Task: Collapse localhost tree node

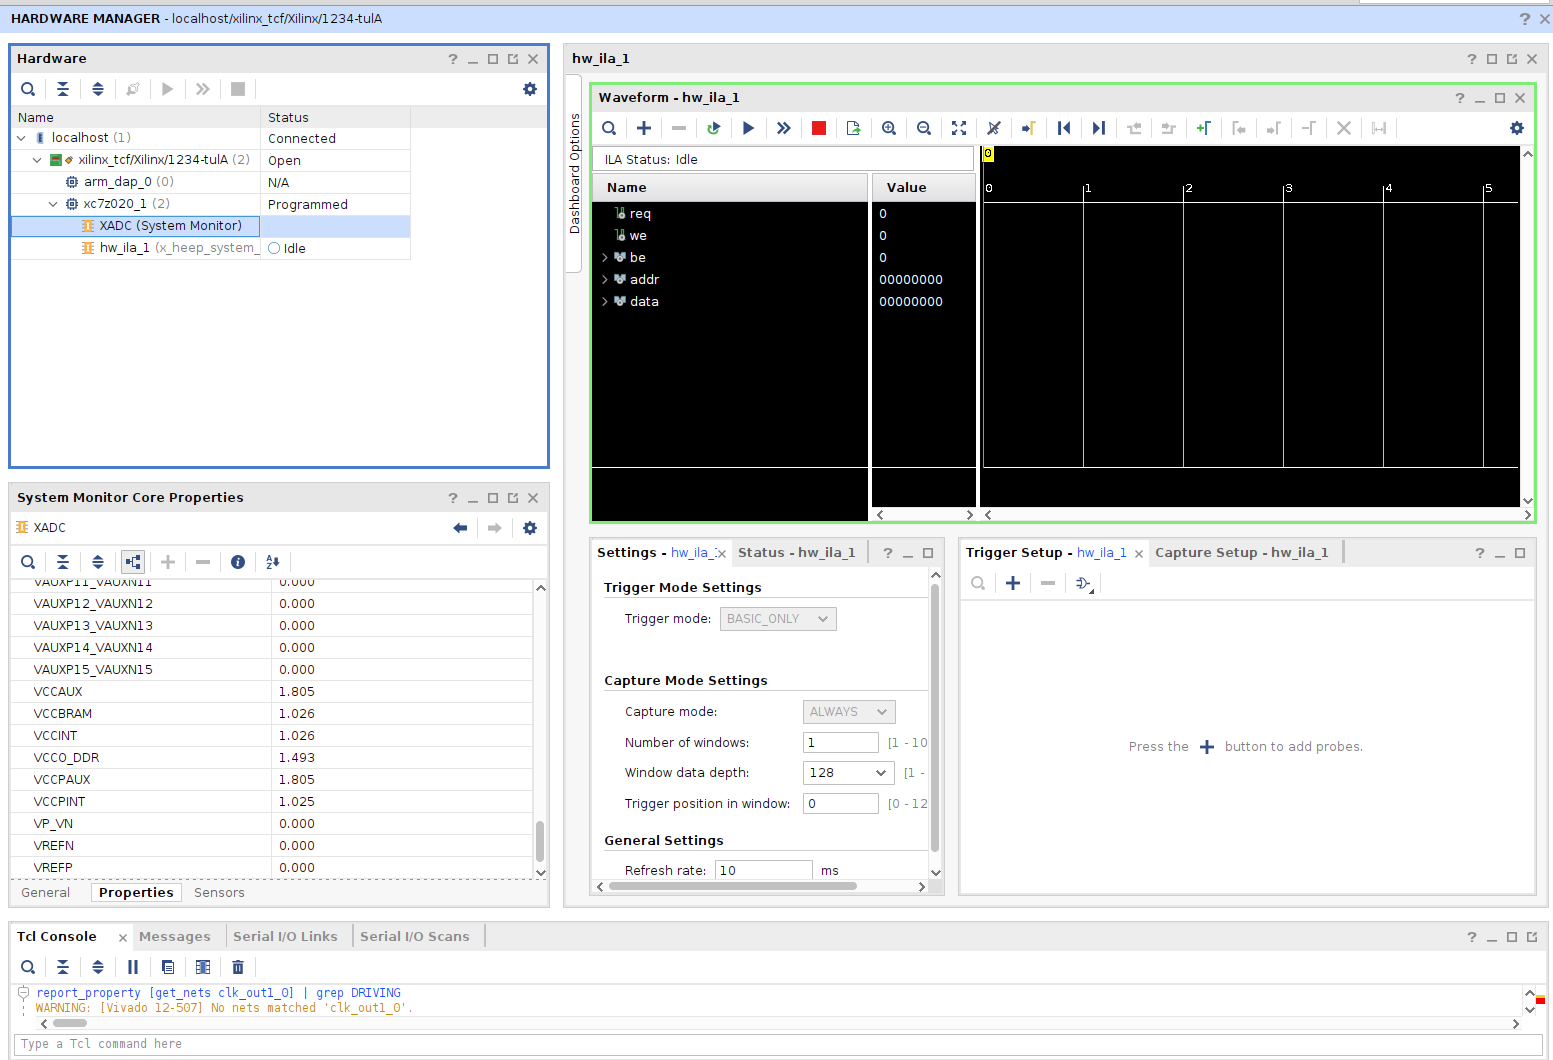Action: (22, 138)
